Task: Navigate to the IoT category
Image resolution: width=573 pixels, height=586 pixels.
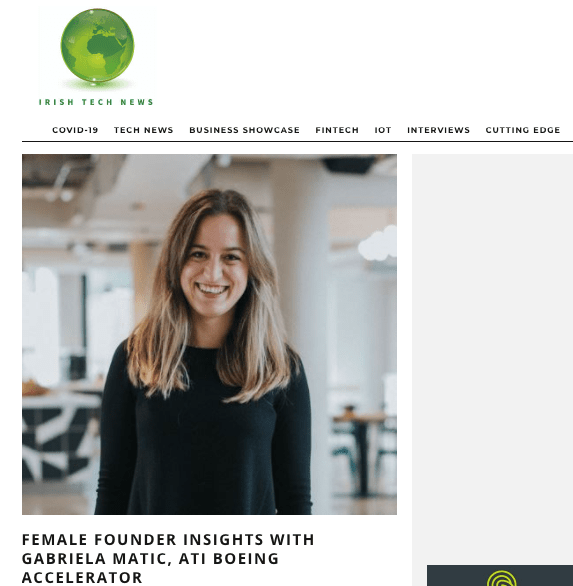Action: click(383, 130)
